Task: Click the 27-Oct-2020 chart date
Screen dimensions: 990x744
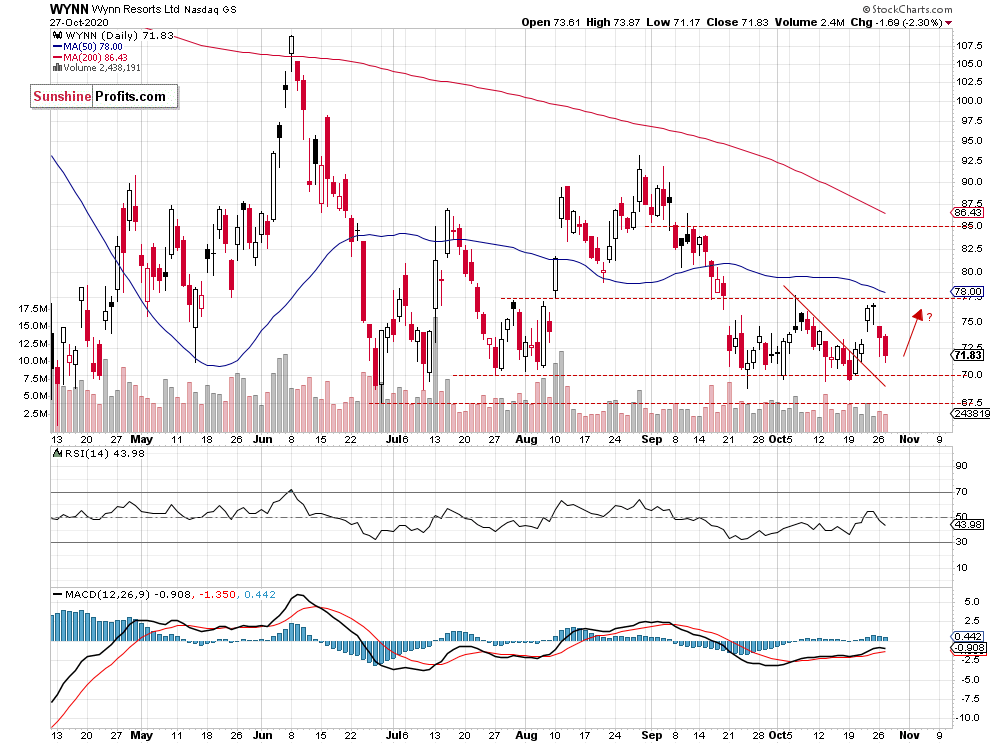Action: 79,23
